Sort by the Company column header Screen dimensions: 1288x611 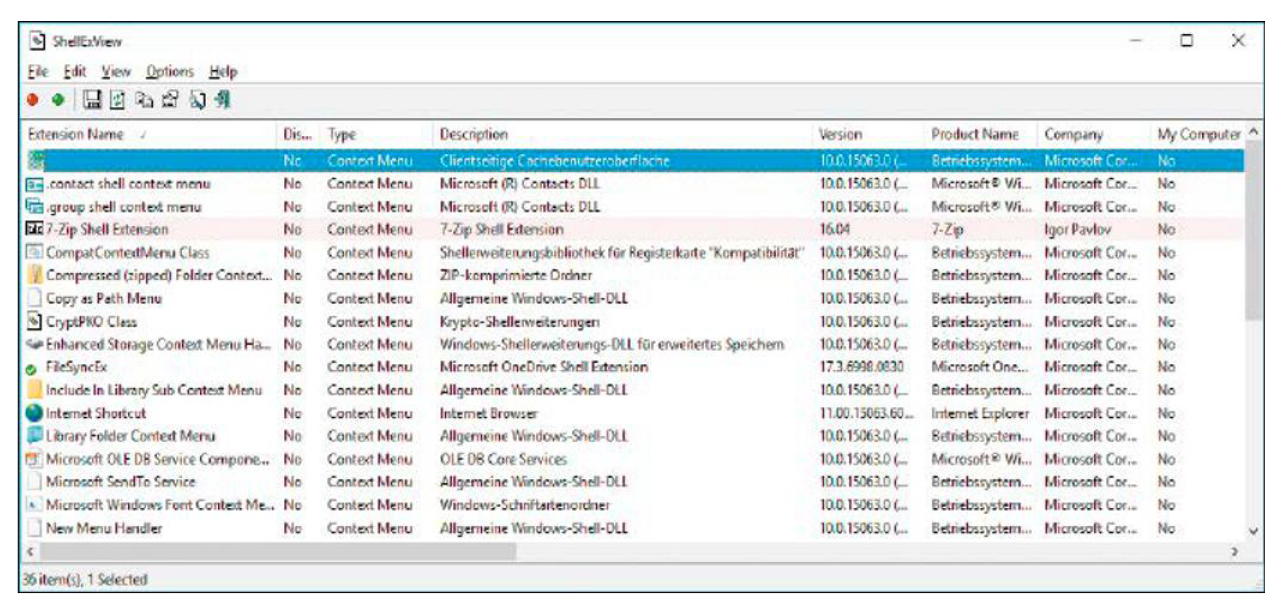pyautogui.click(x=1094, y=134)
